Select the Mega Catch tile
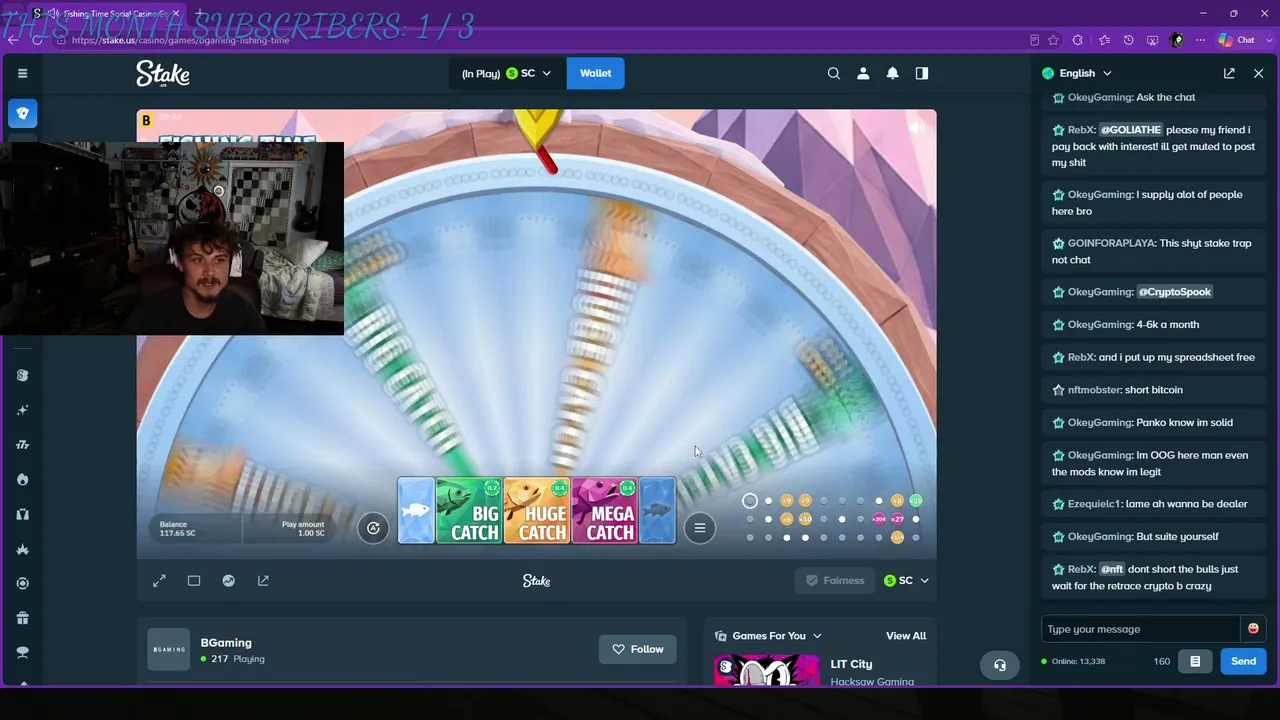Viewport: 1280px width, 720px height. (605, 511)
